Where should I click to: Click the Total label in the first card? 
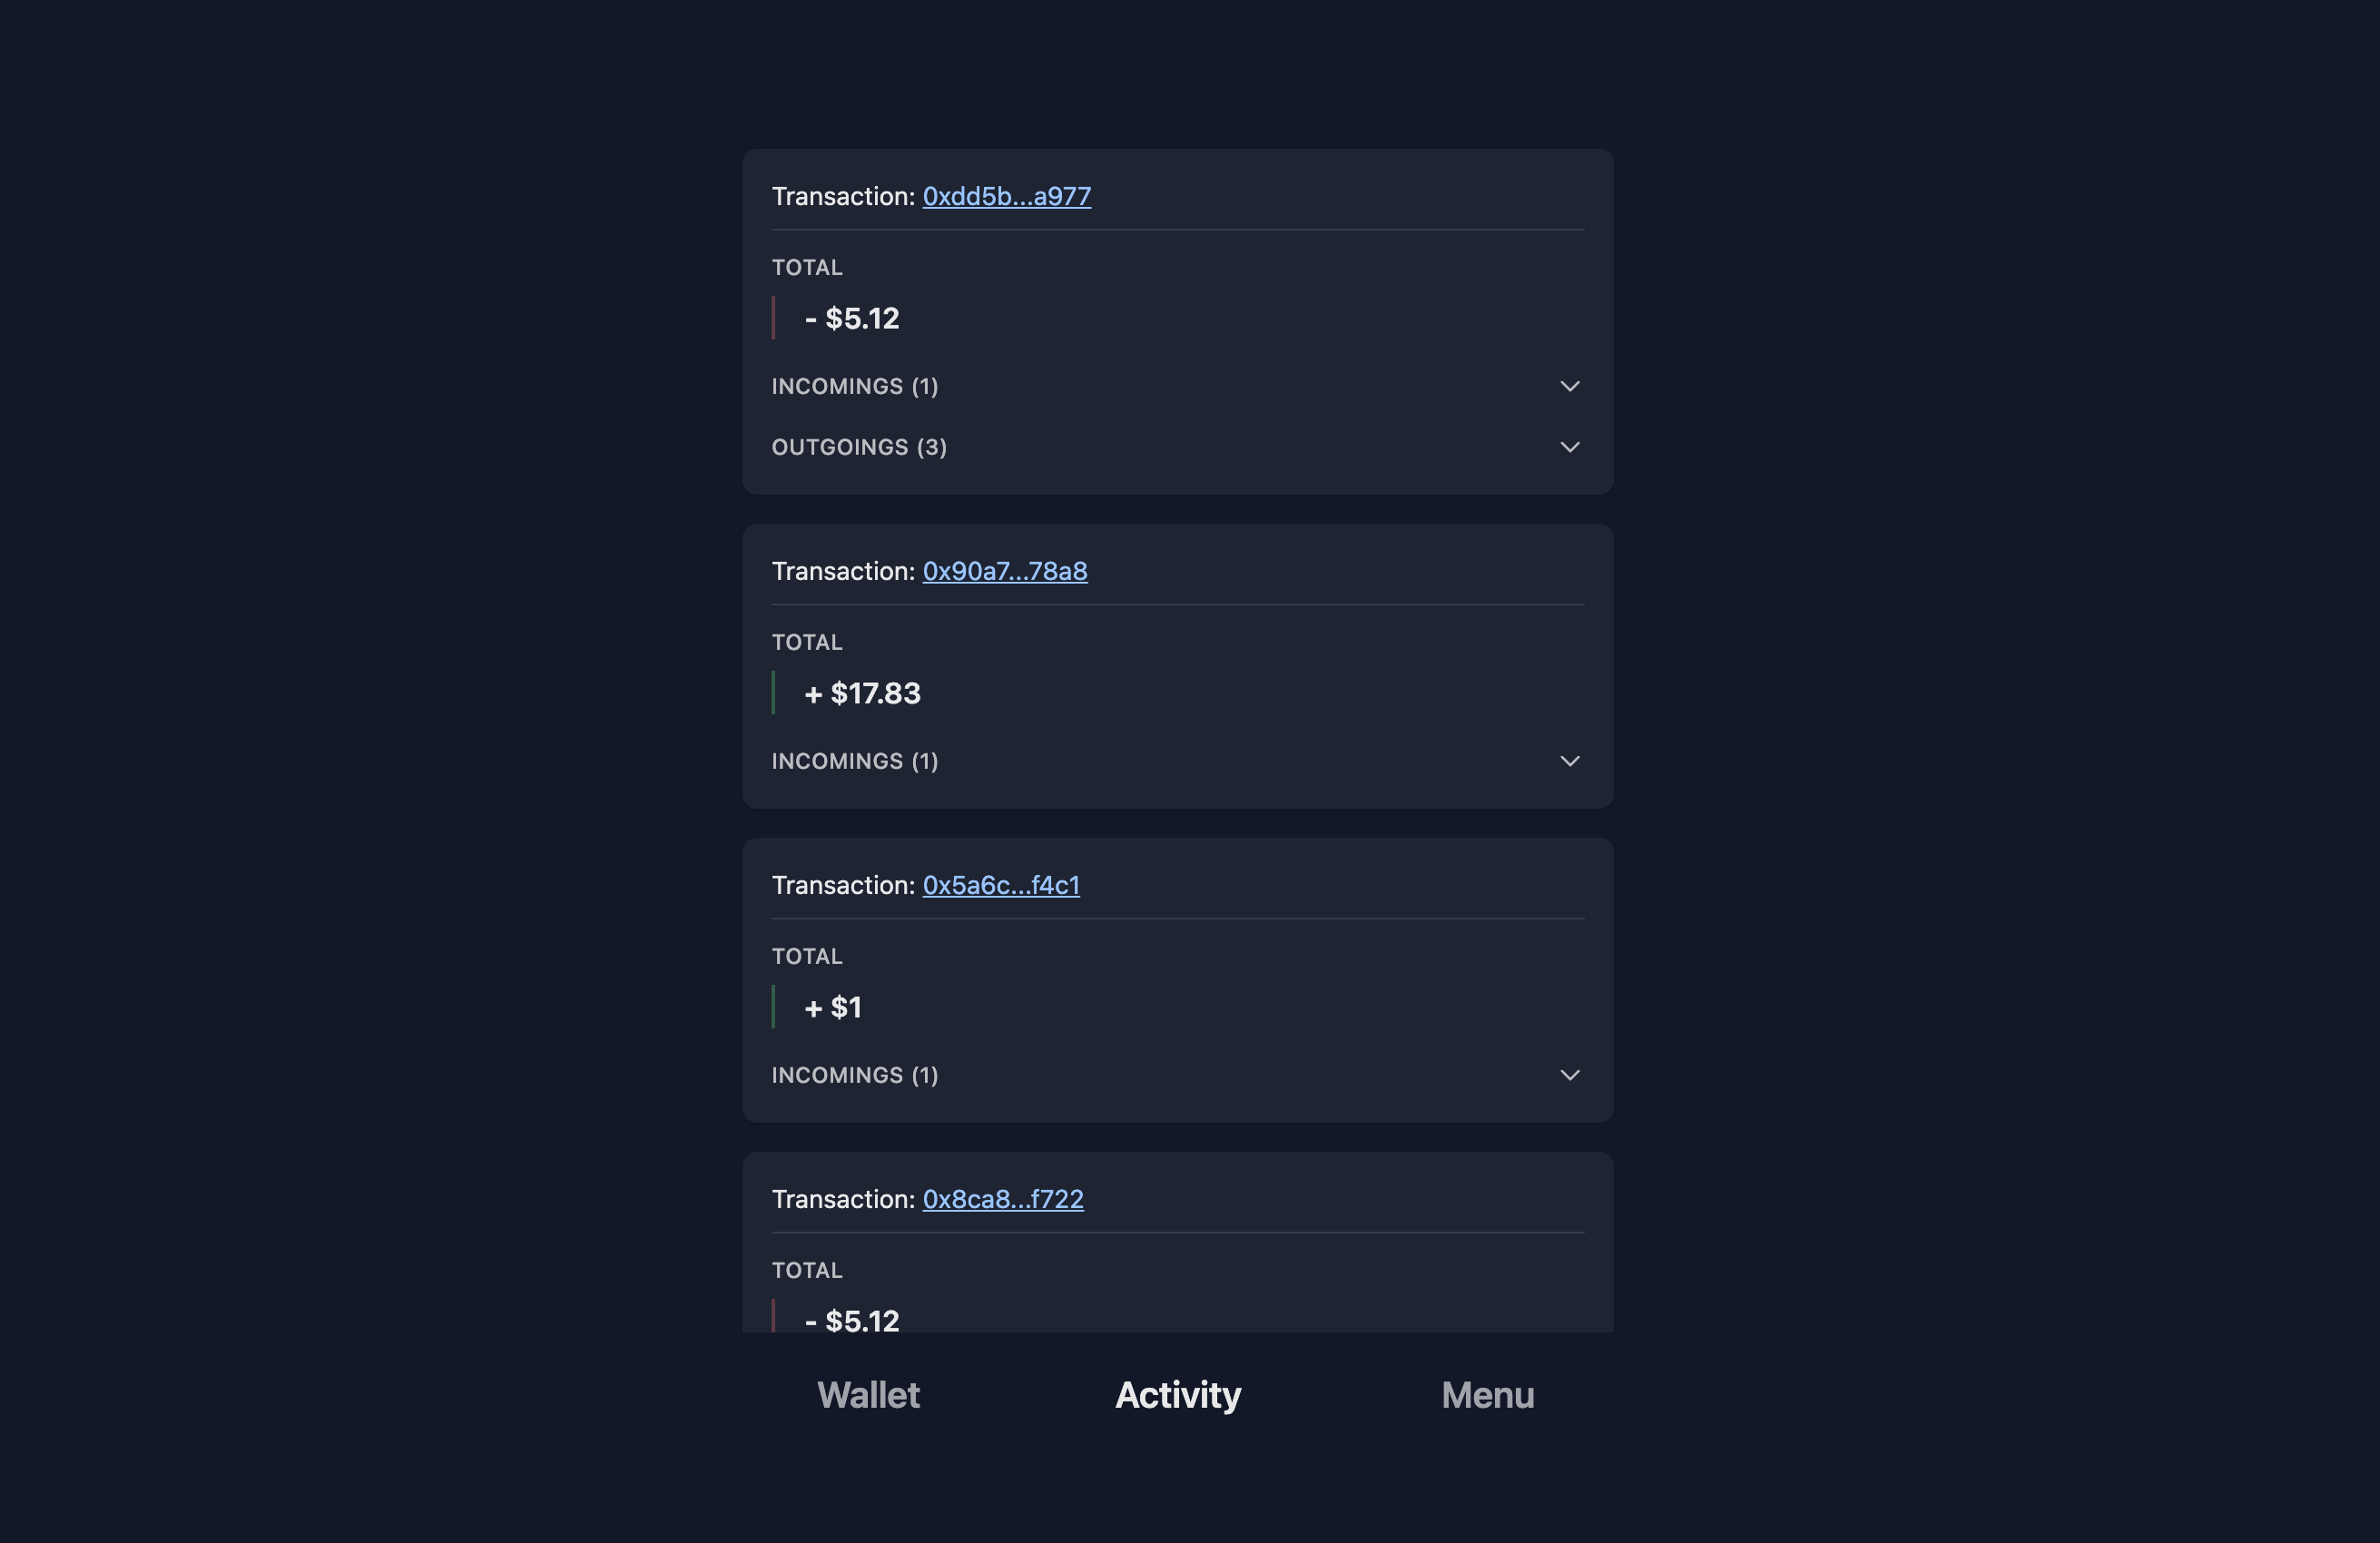[x=806, y=267]
